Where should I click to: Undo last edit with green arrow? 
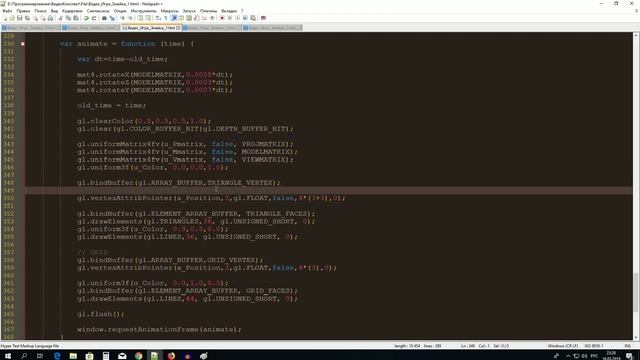[86, 18]
